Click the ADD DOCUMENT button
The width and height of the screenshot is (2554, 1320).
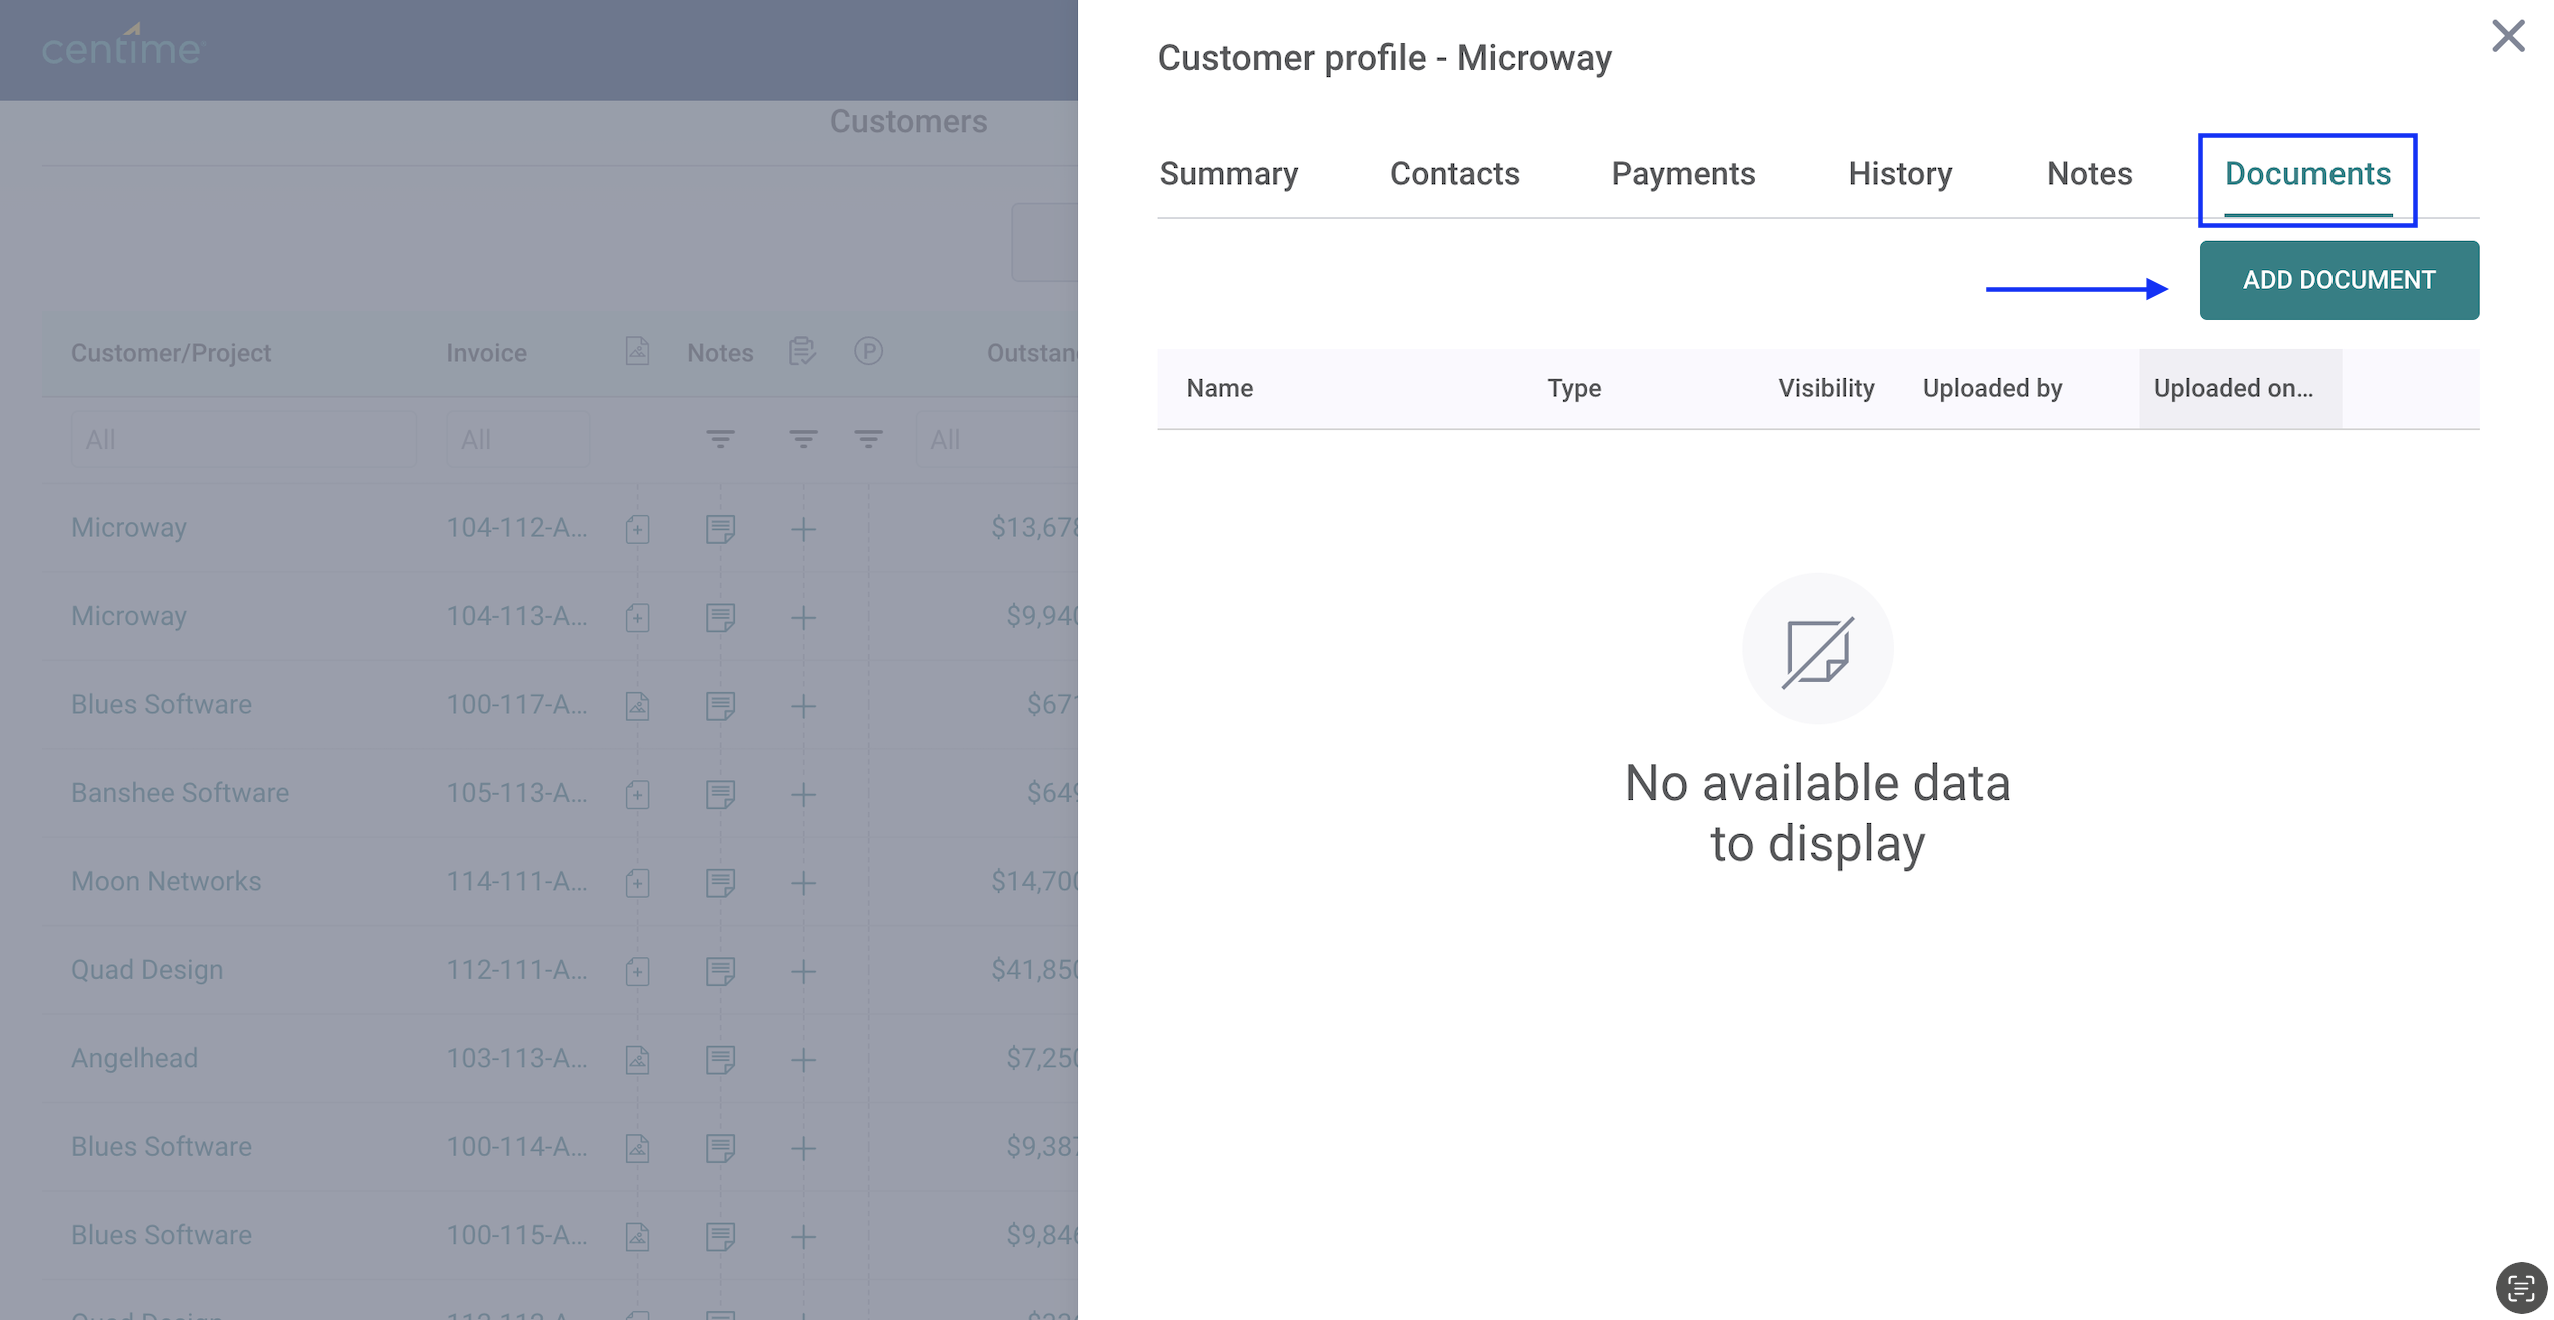2338,280
